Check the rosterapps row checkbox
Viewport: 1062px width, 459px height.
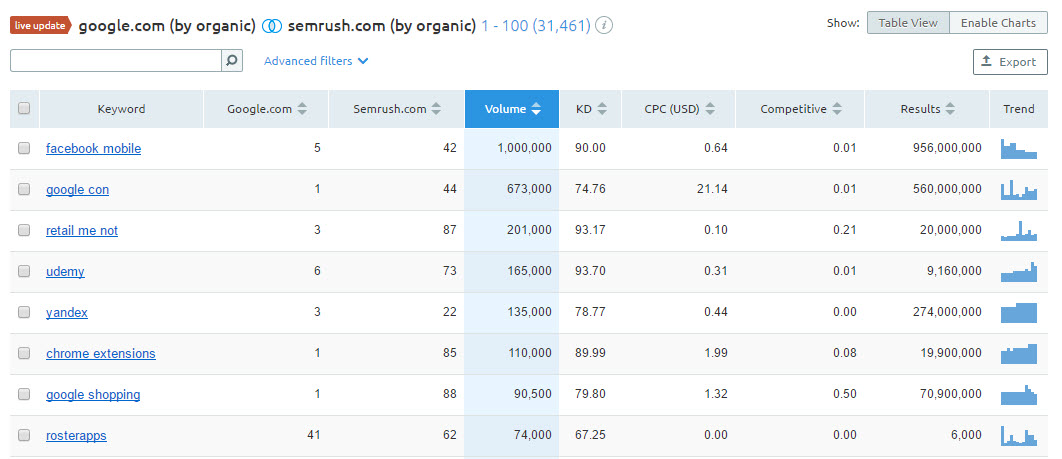pyautogui.click(x=24, y=435)
